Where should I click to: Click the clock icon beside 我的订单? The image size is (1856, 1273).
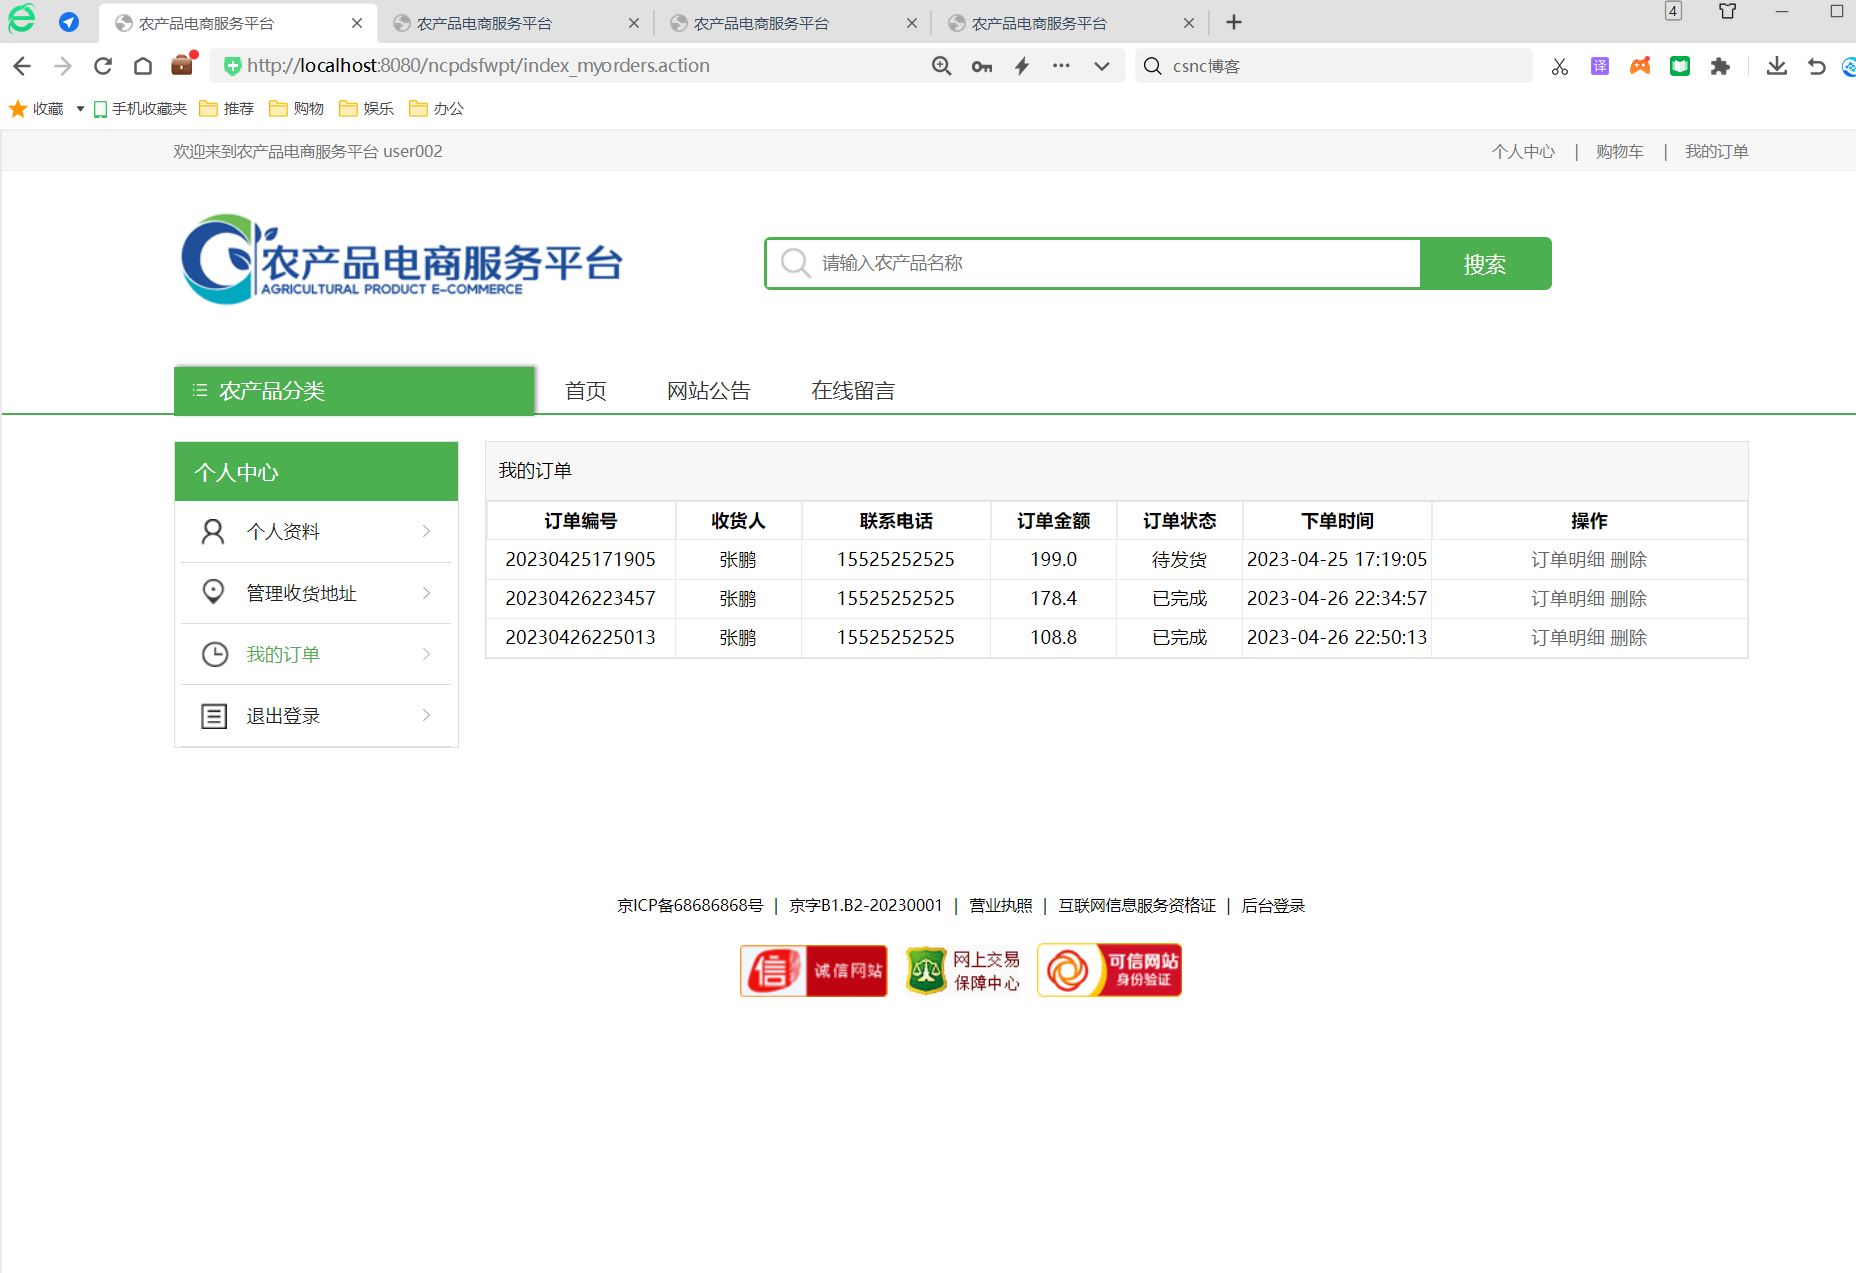click(215, 654)
